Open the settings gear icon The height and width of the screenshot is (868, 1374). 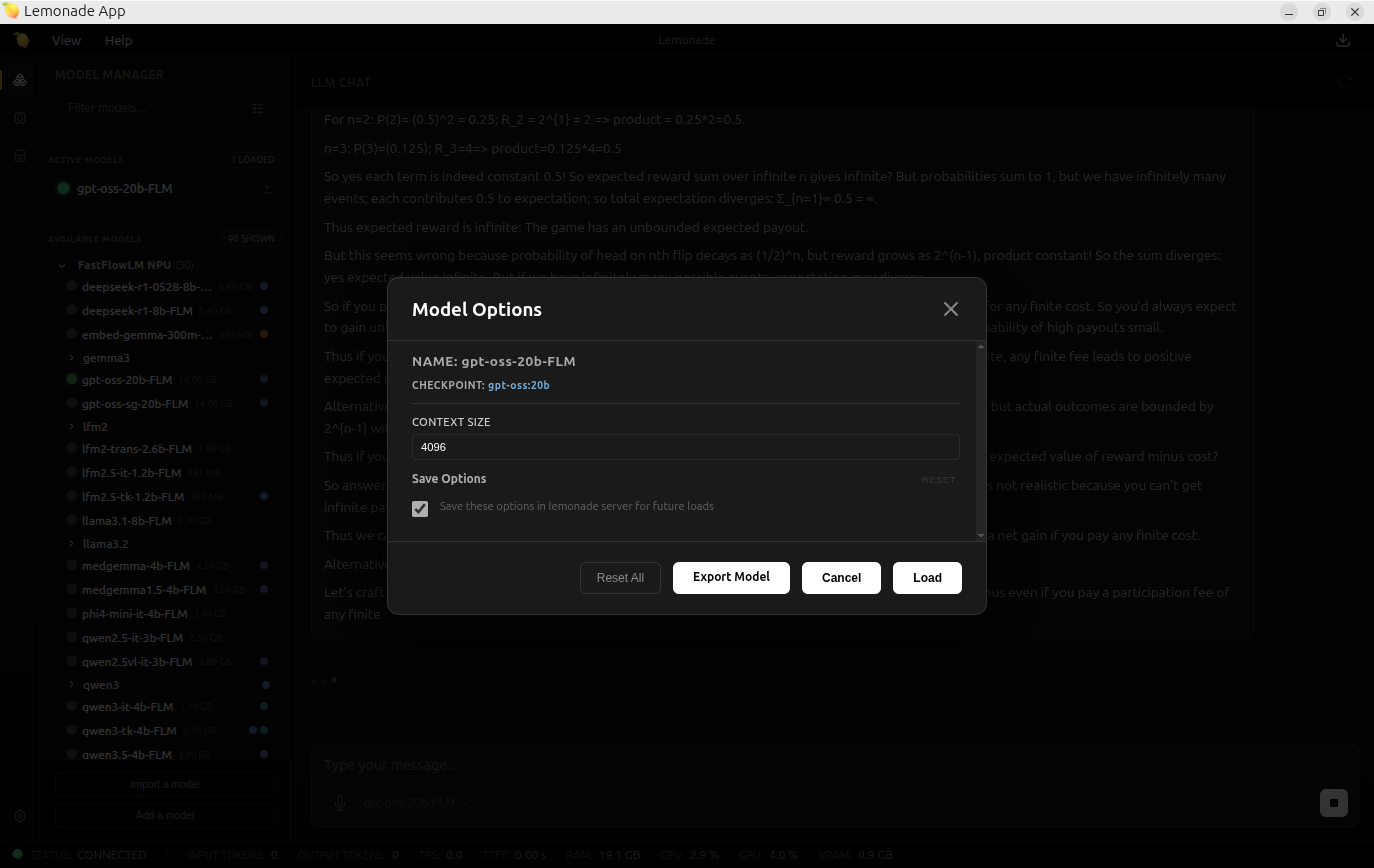[20, 816]
